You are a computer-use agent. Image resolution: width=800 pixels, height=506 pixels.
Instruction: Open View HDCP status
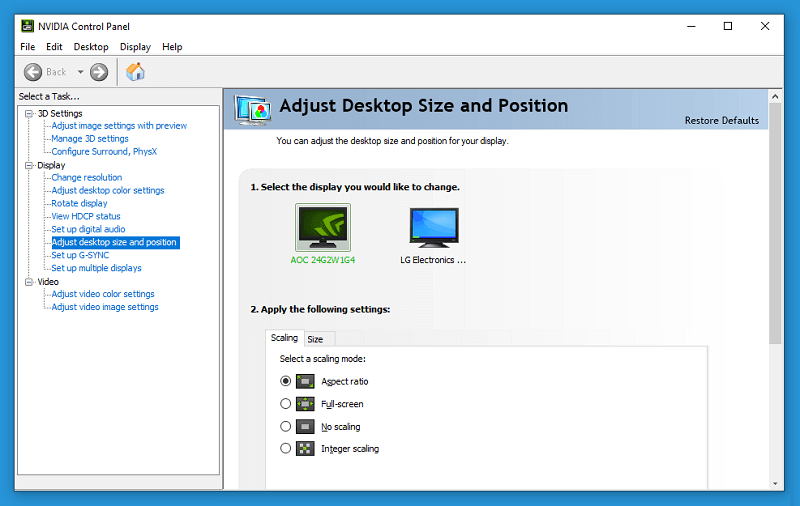point(86,216)
